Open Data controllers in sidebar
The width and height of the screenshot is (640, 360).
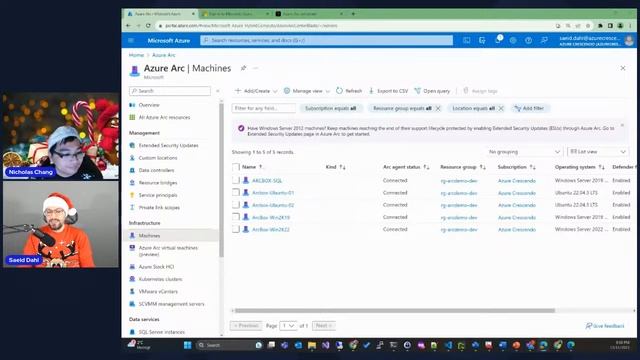tap(156, 170)
